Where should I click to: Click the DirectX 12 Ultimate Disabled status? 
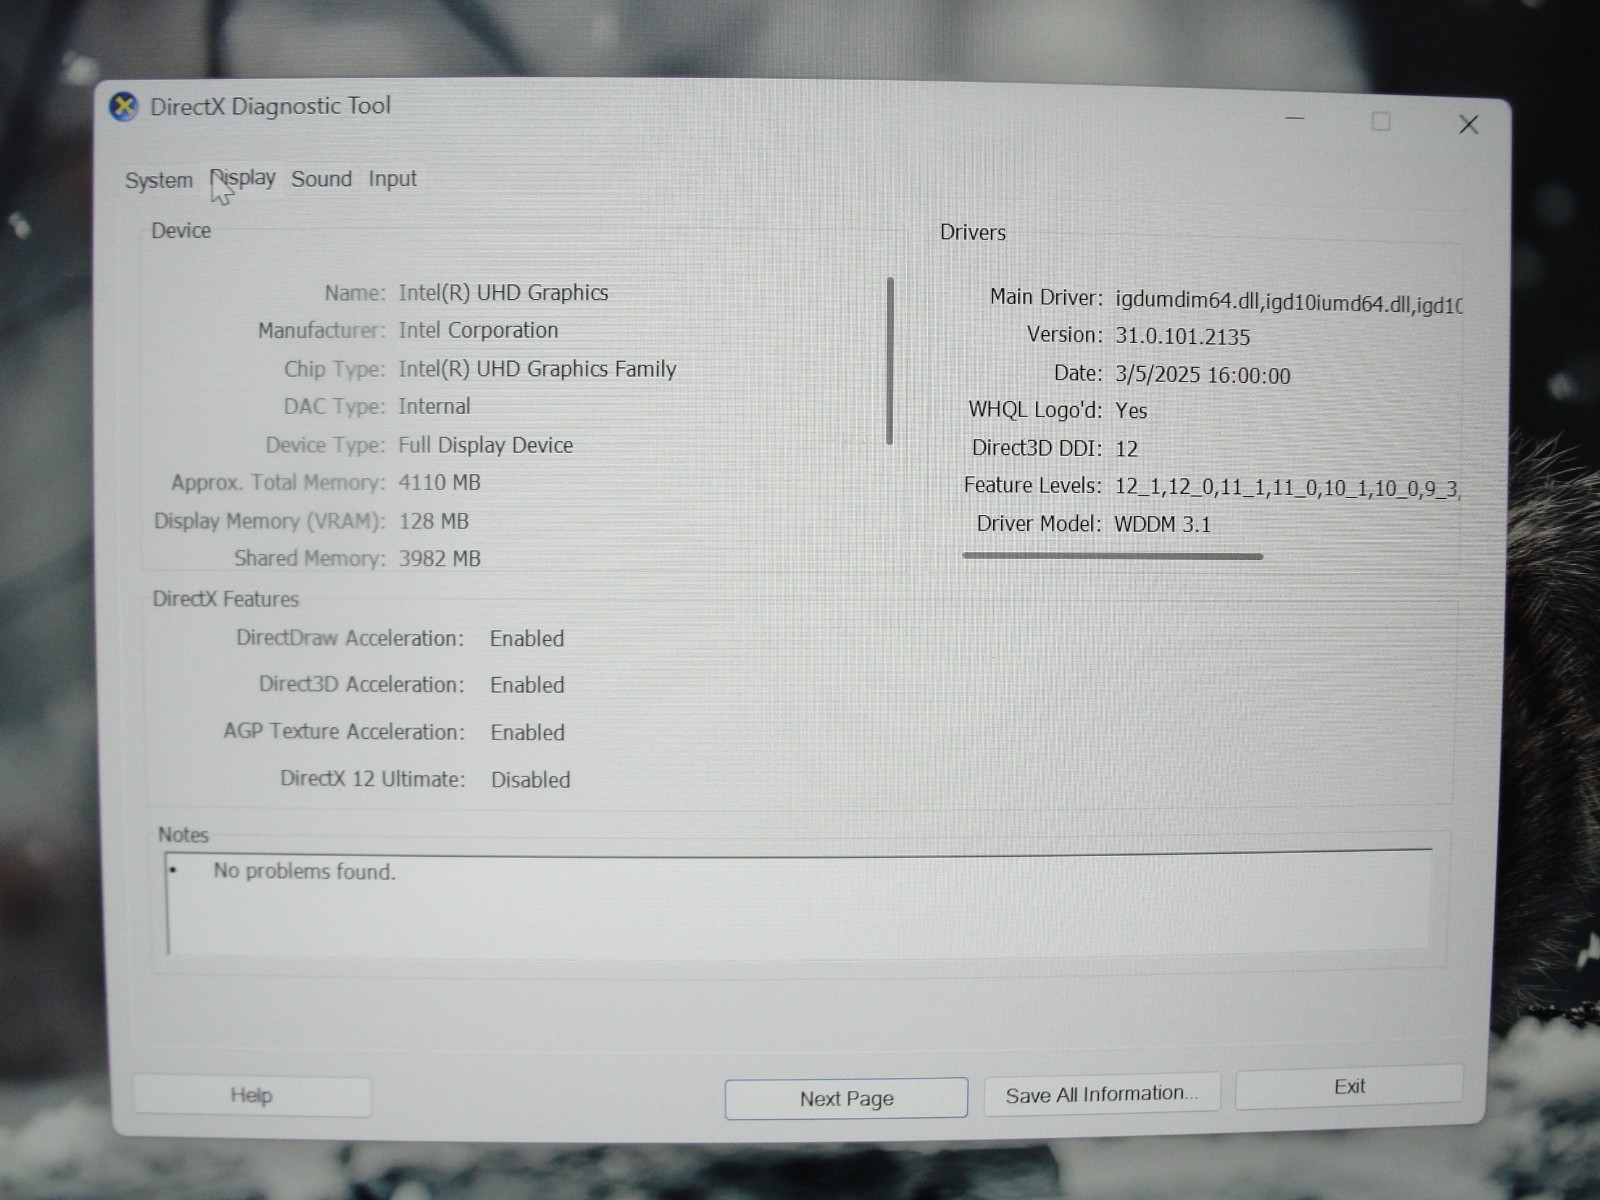[530, 780]
